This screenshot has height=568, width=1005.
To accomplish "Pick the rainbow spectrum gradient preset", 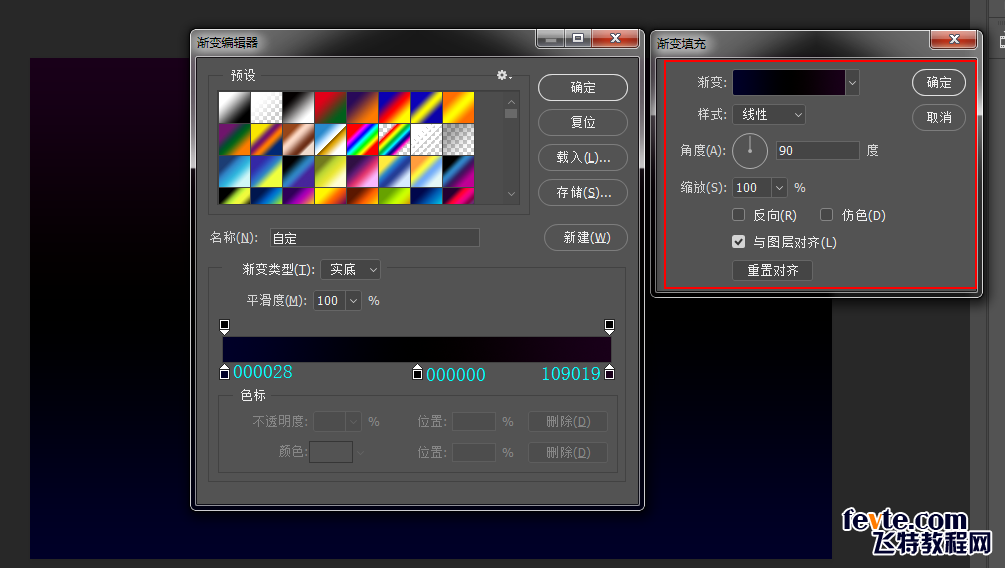I will tap(362, 139).
